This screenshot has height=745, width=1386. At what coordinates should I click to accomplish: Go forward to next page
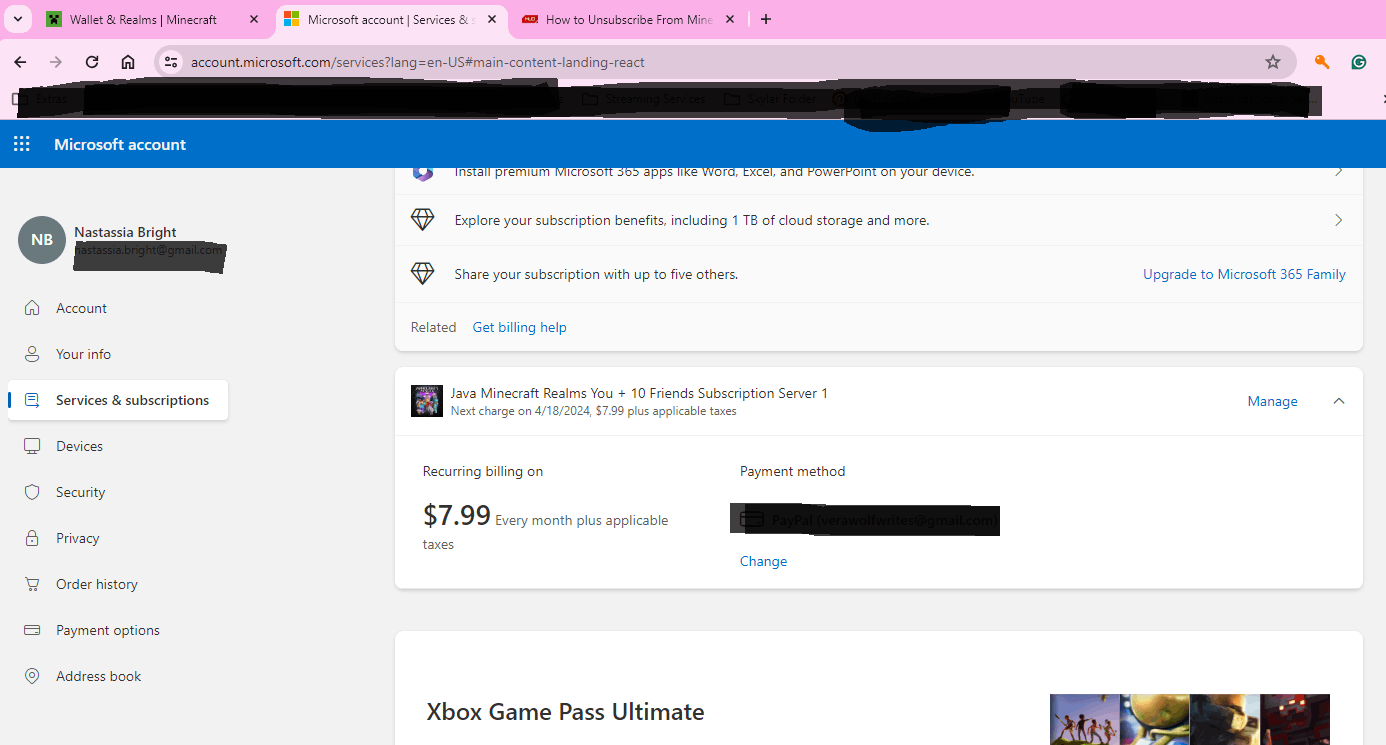click(x=56, y=62)
